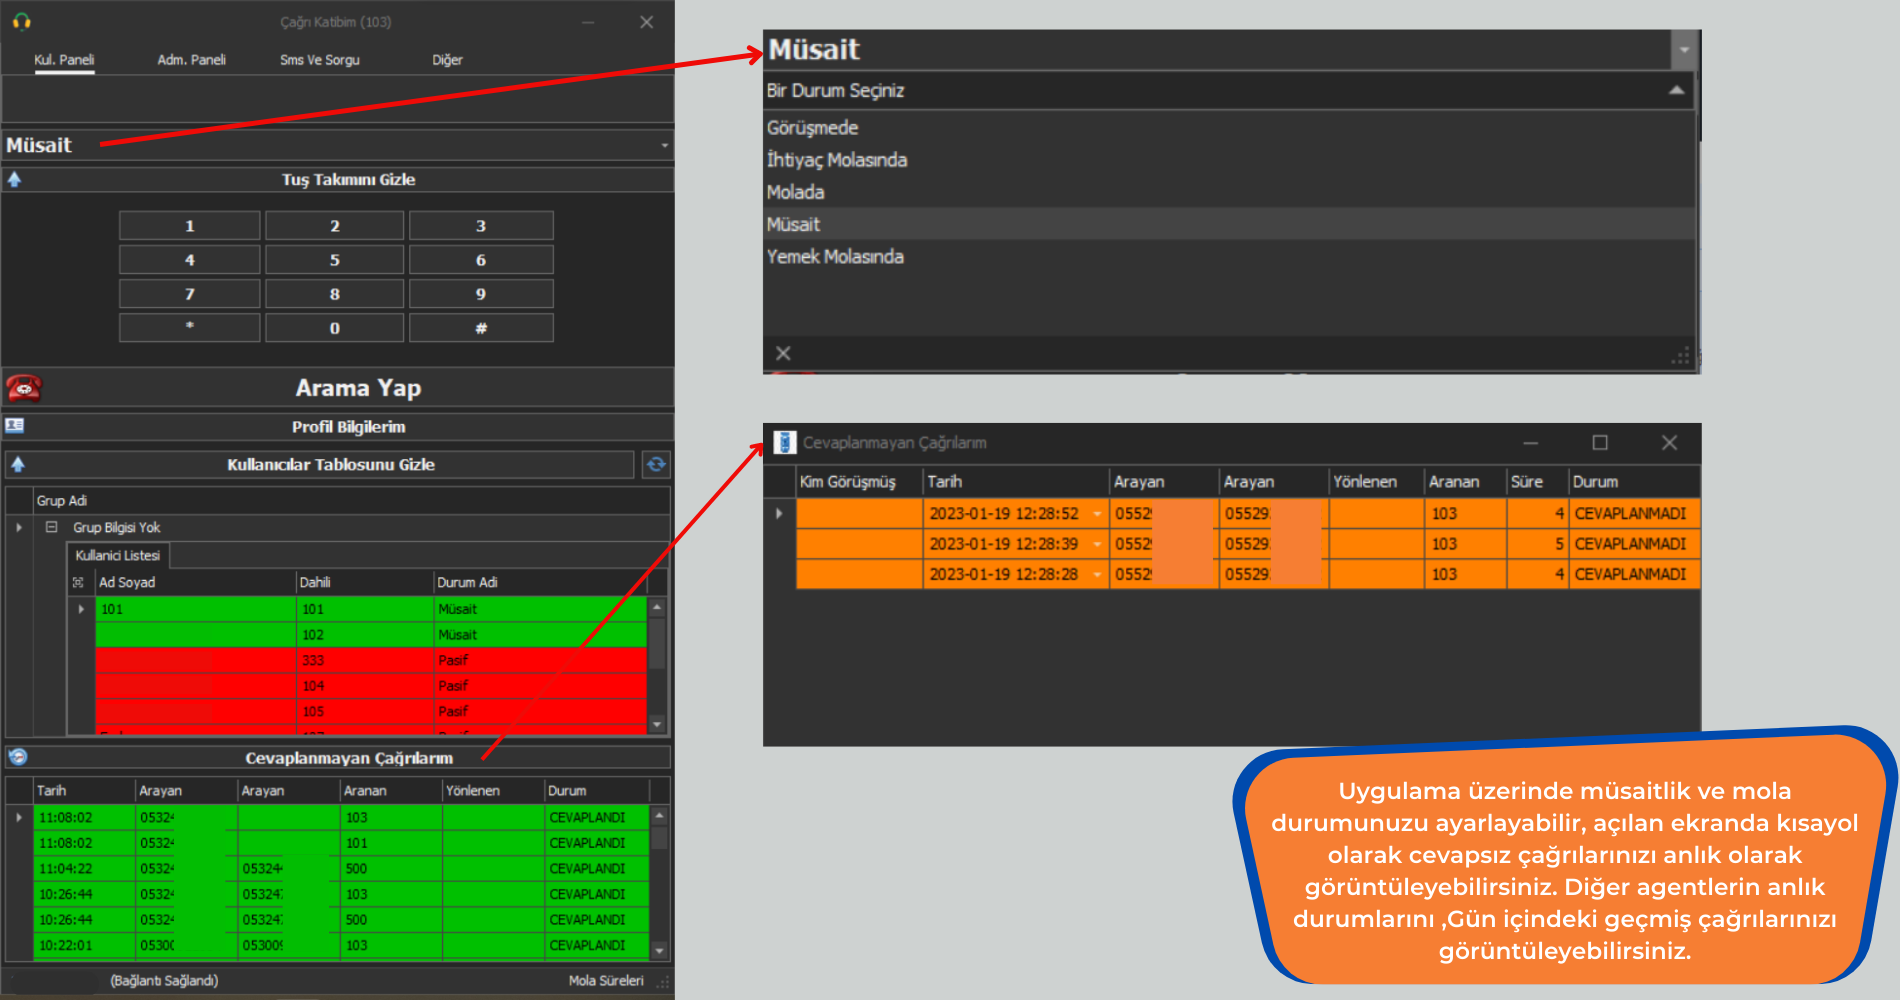Click the up-arrow icon beside Tuş Takımını Gizle
The height and width of the screenshot is (1000, 1900).
(15, 180)
